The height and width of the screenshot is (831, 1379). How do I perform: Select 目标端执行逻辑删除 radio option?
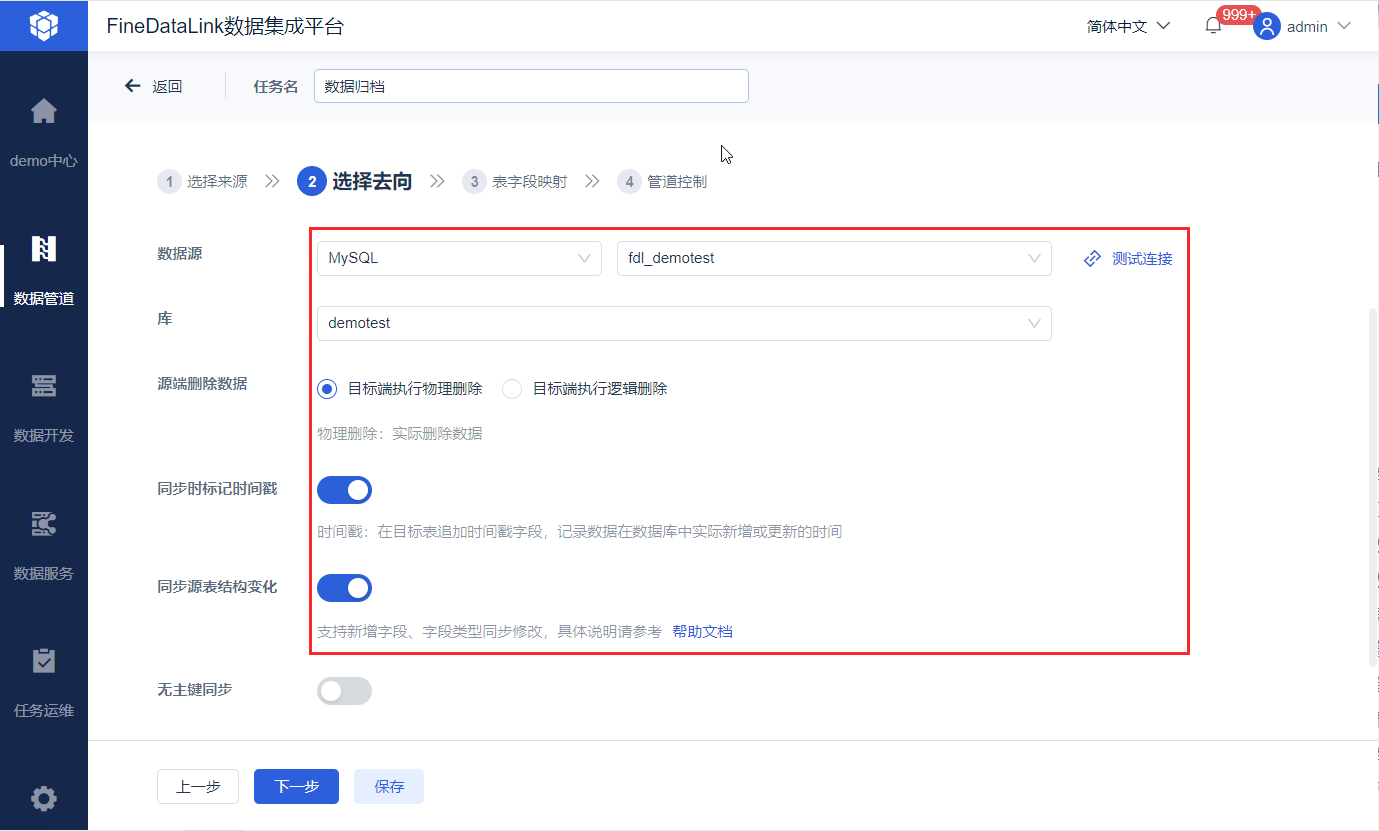tap(585, 389)
